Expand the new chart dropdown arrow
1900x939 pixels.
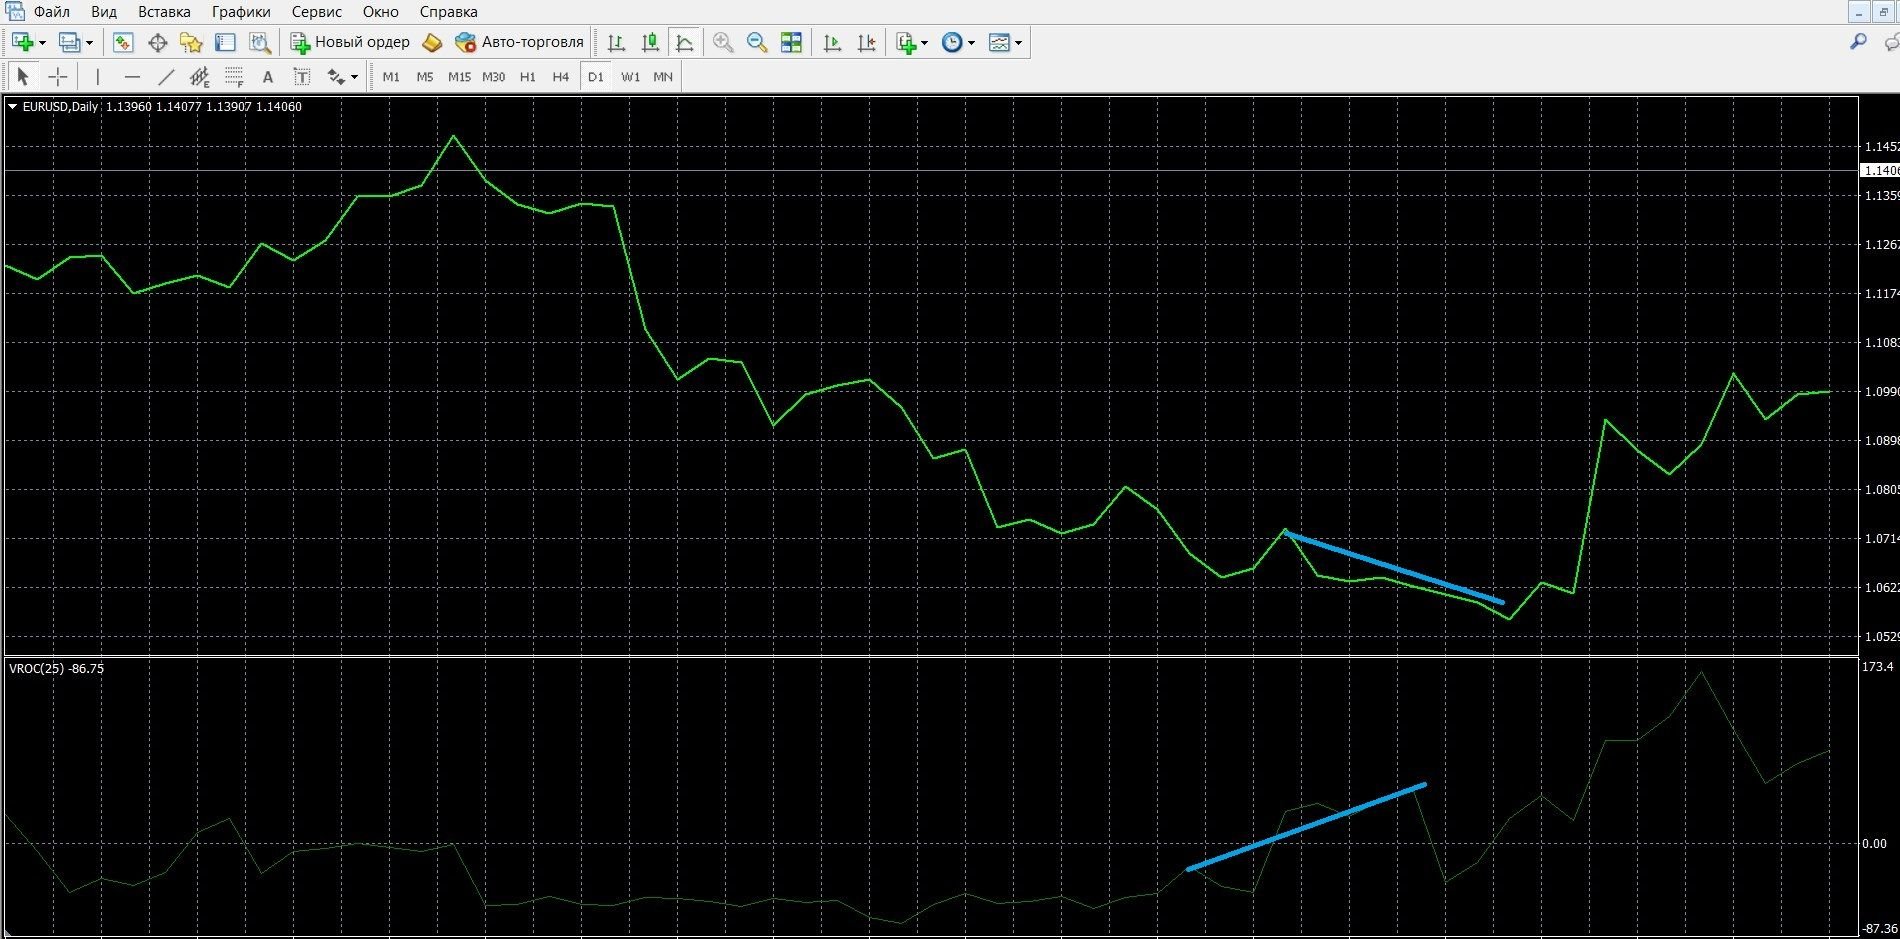42,43
